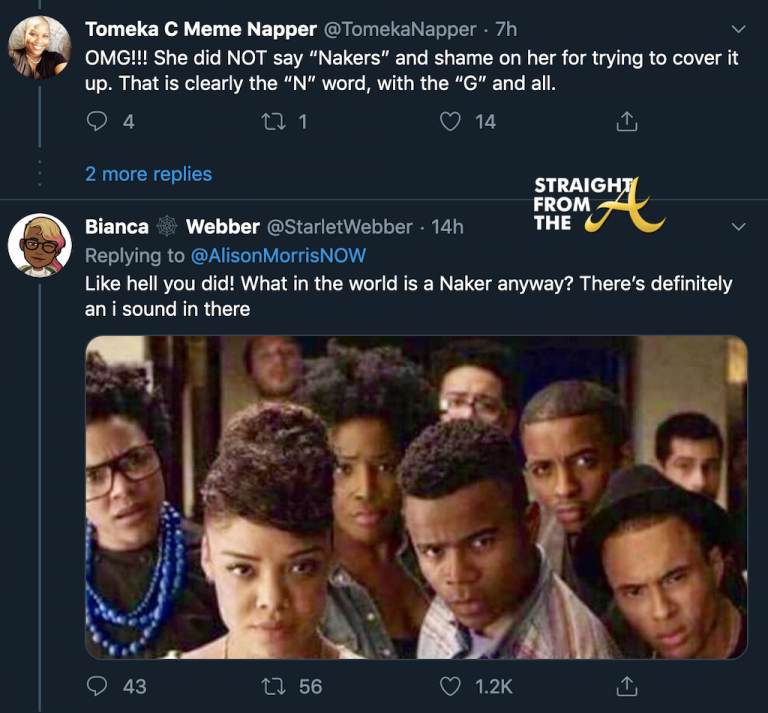Retweet Bianca Webber's tweet
The image size is (768, 713).
[x=273, y=686]
